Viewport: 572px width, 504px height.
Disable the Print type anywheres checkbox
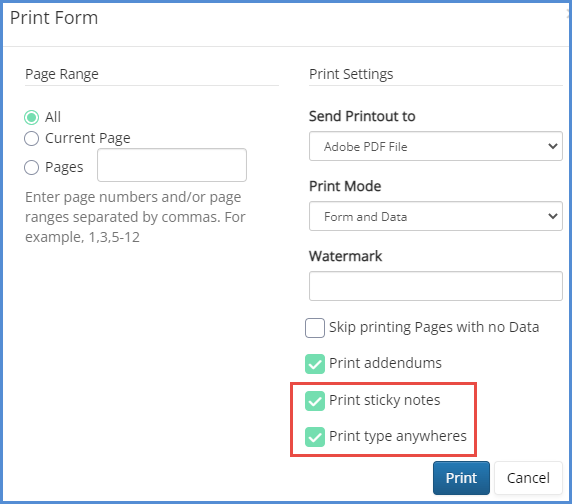tap(315, 437)
